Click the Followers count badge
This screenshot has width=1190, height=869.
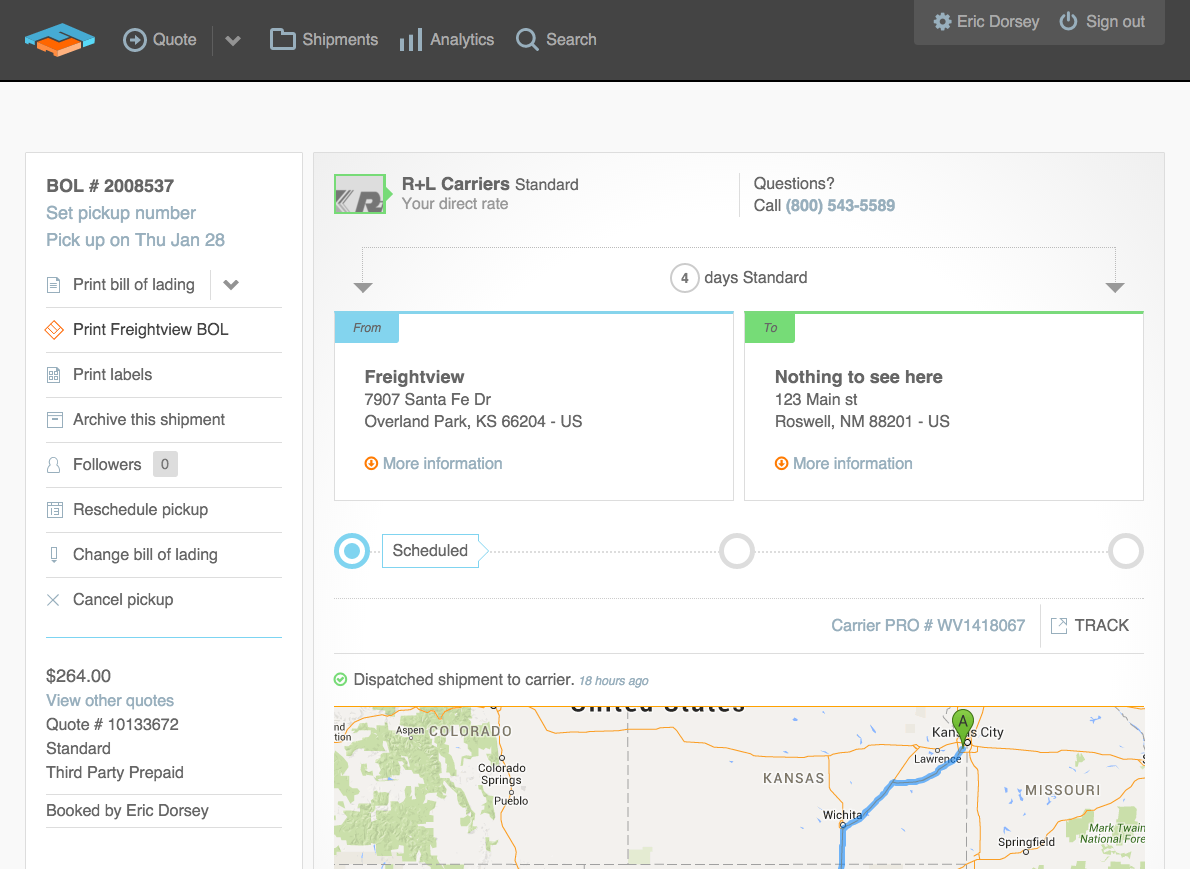pos(165,464)
